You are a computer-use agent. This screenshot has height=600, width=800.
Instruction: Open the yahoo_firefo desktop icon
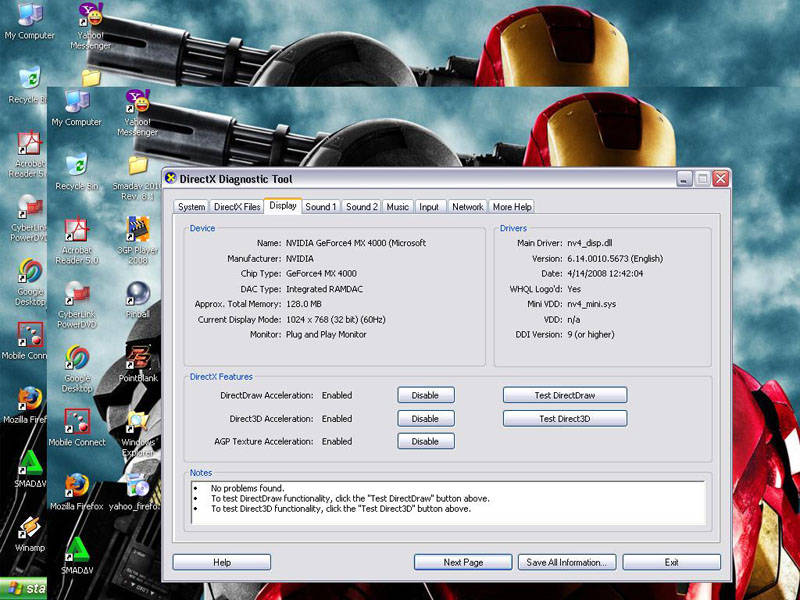tap(135, 492)
